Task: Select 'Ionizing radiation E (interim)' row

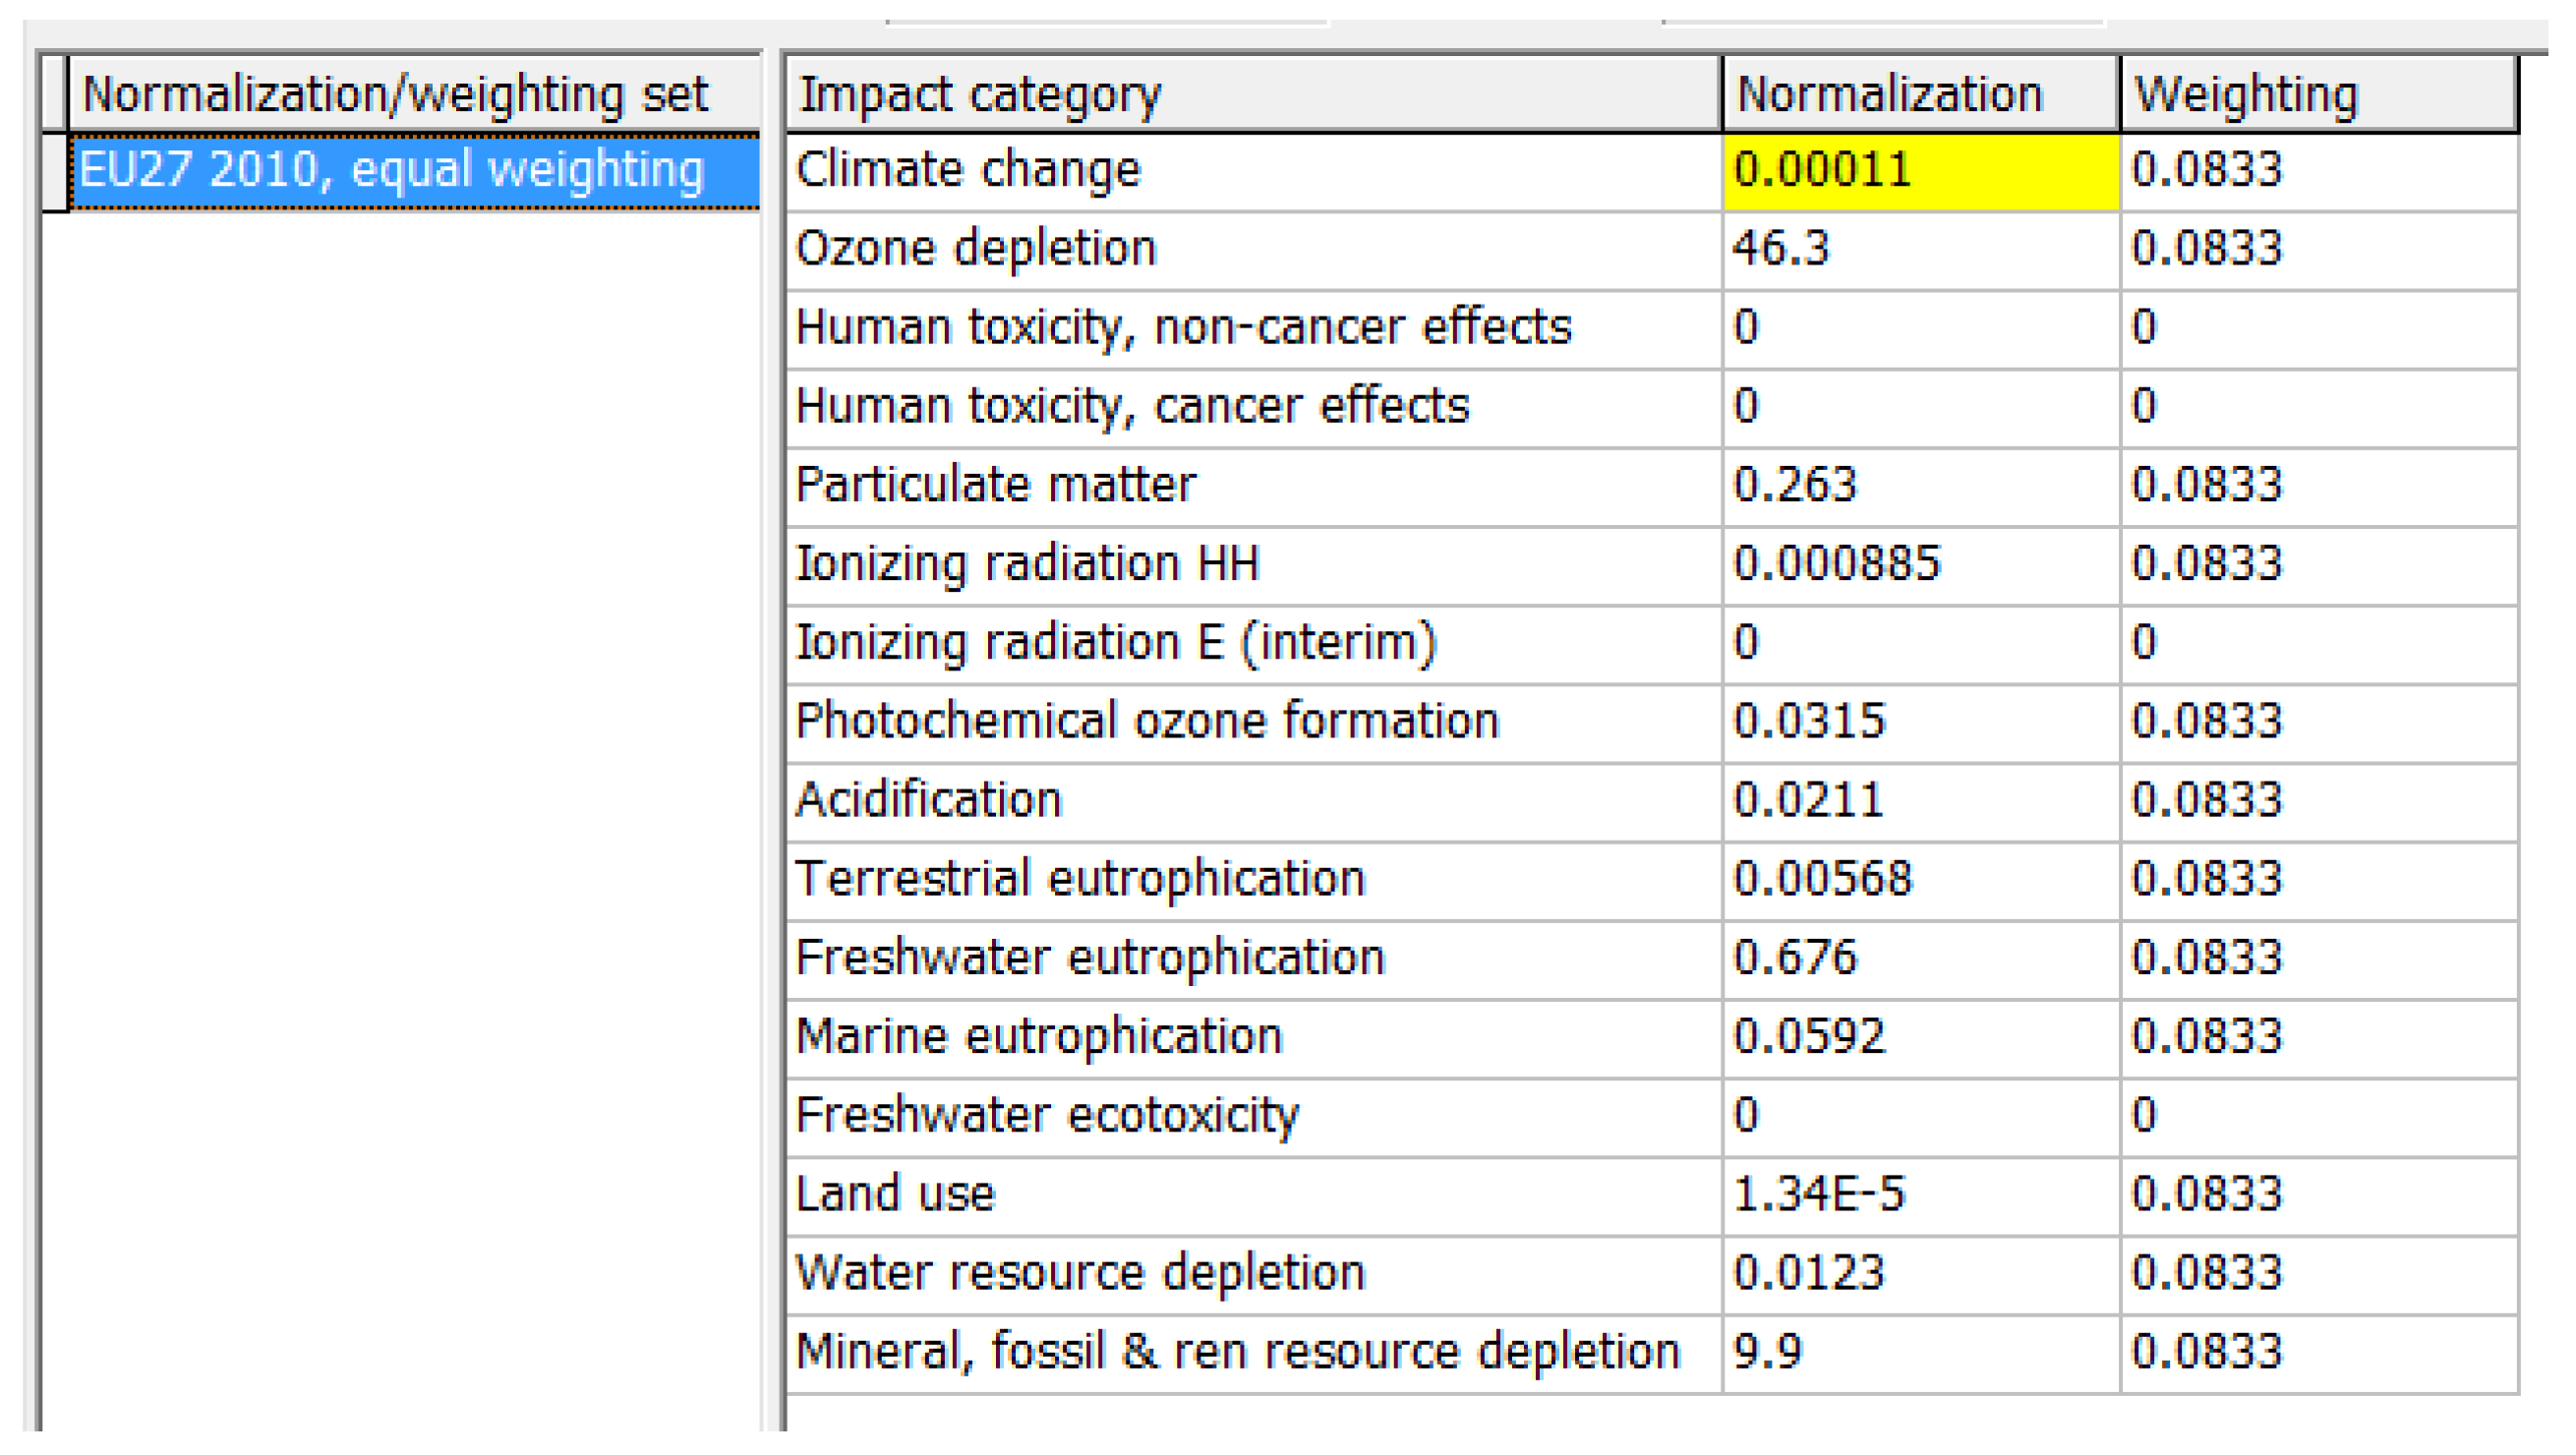Action: point(1254,644)
